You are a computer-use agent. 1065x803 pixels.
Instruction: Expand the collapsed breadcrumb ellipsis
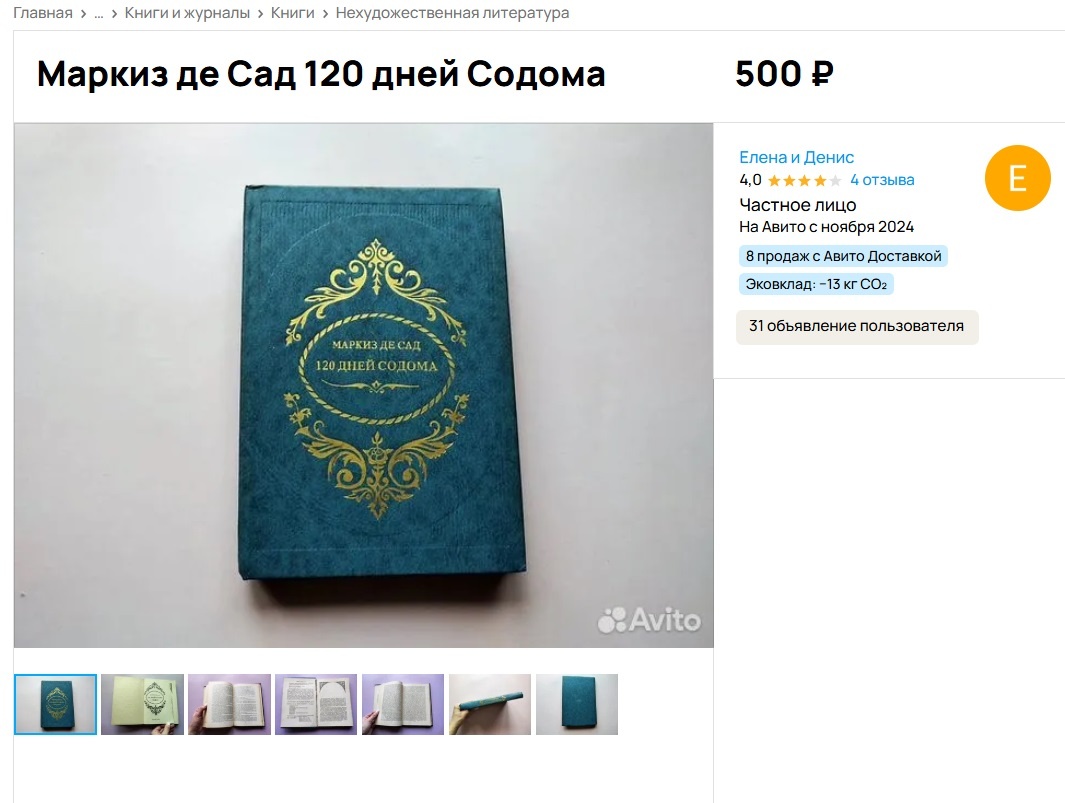(98, 13)
